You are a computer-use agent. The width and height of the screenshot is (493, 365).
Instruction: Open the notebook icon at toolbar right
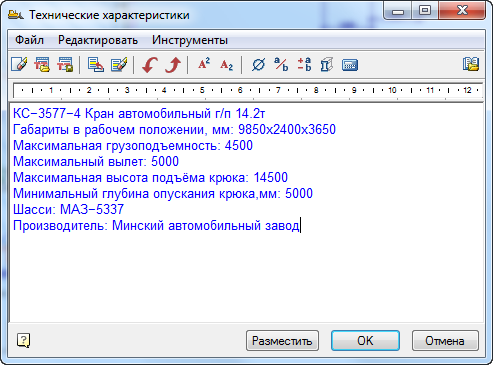pos(471,64)
